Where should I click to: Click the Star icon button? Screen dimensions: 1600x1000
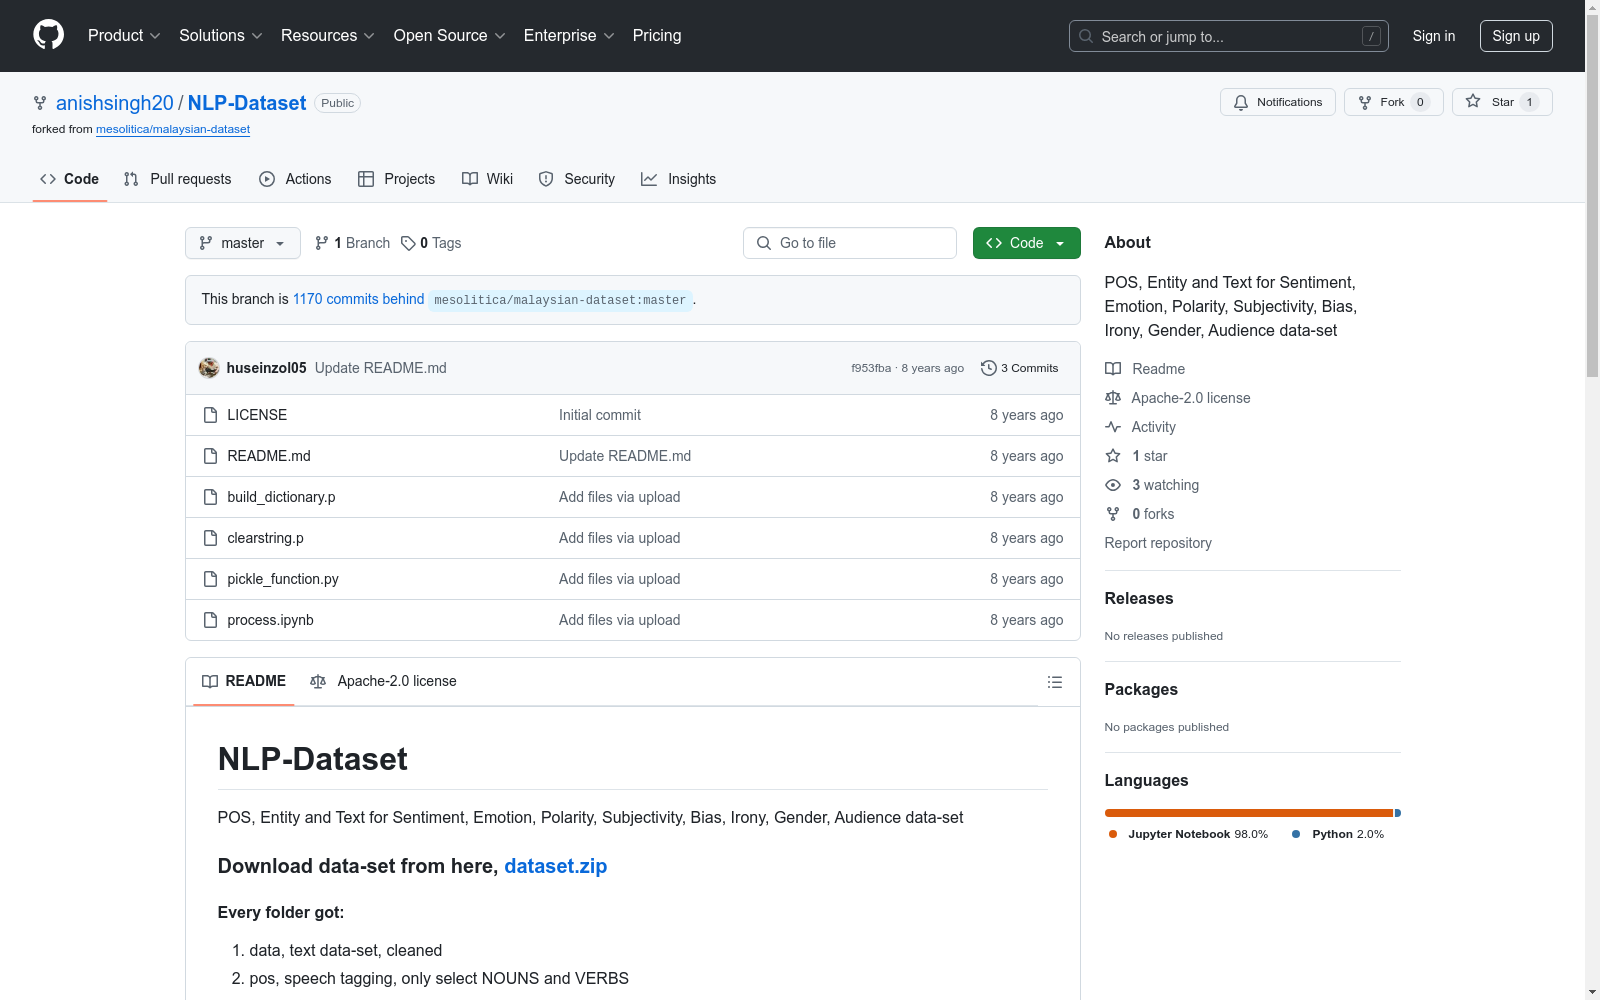tap(1473, 101)
